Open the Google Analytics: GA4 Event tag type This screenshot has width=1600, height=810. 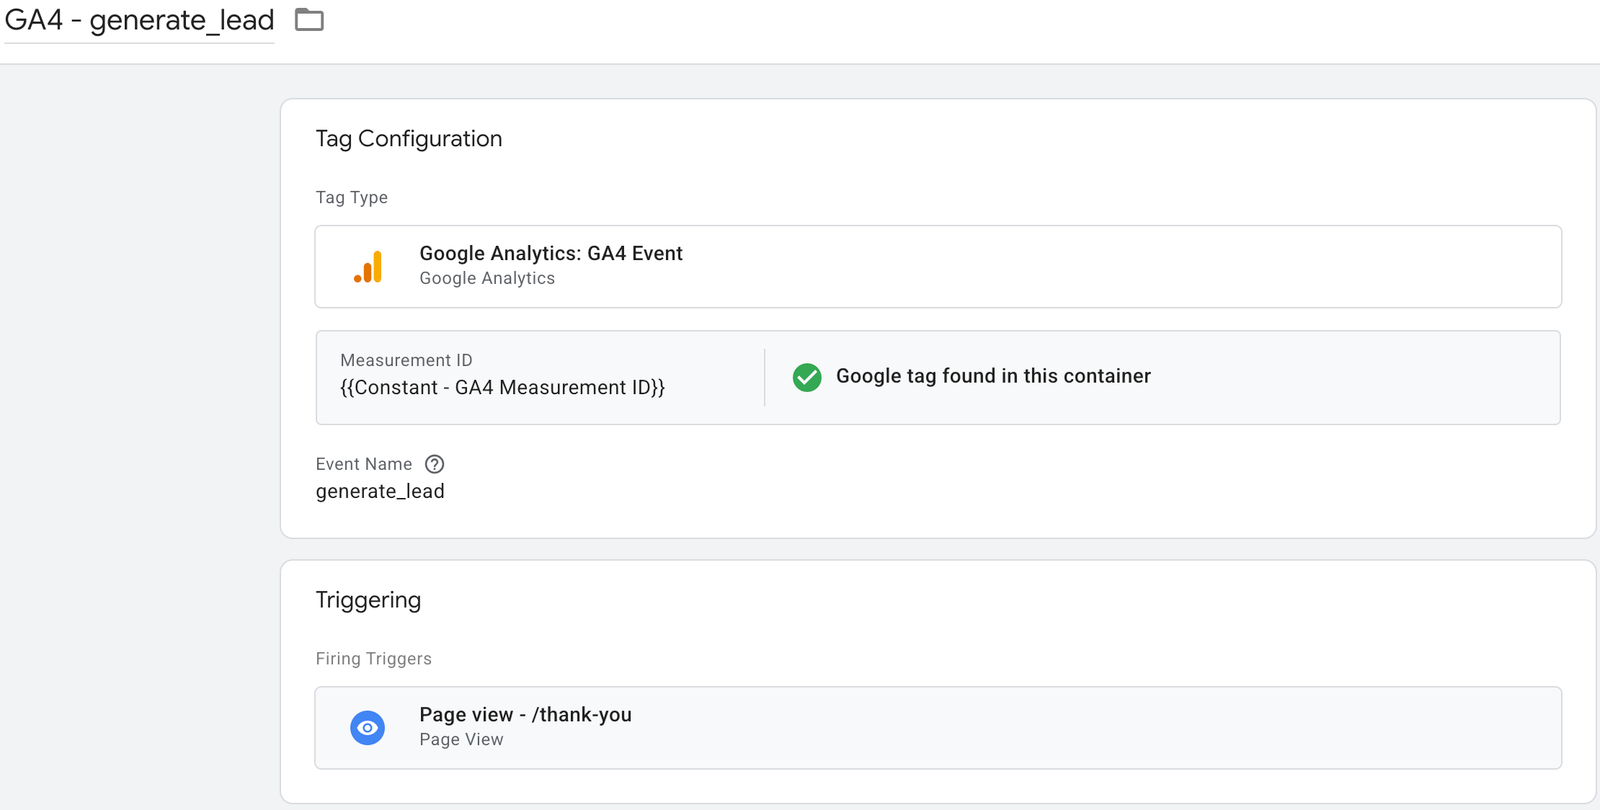pos(938,267)
